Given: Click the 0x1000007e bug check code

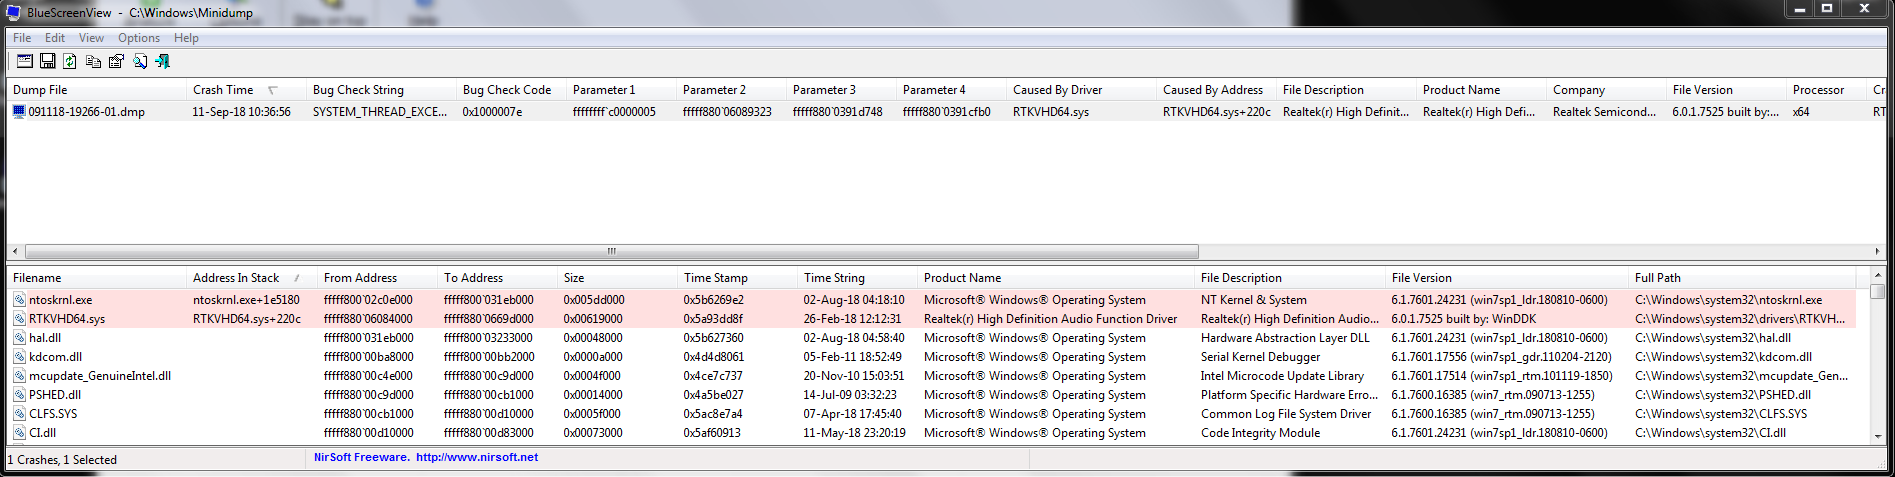Looking at the screenshot, I should point(493,112).
